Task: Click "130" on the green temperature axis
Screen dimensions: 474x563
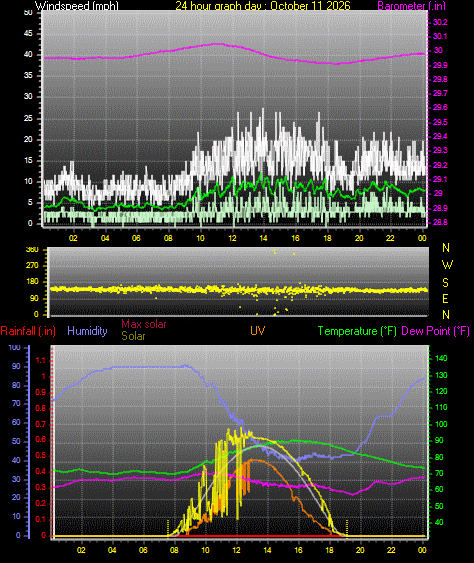Action: pos(441,375)
